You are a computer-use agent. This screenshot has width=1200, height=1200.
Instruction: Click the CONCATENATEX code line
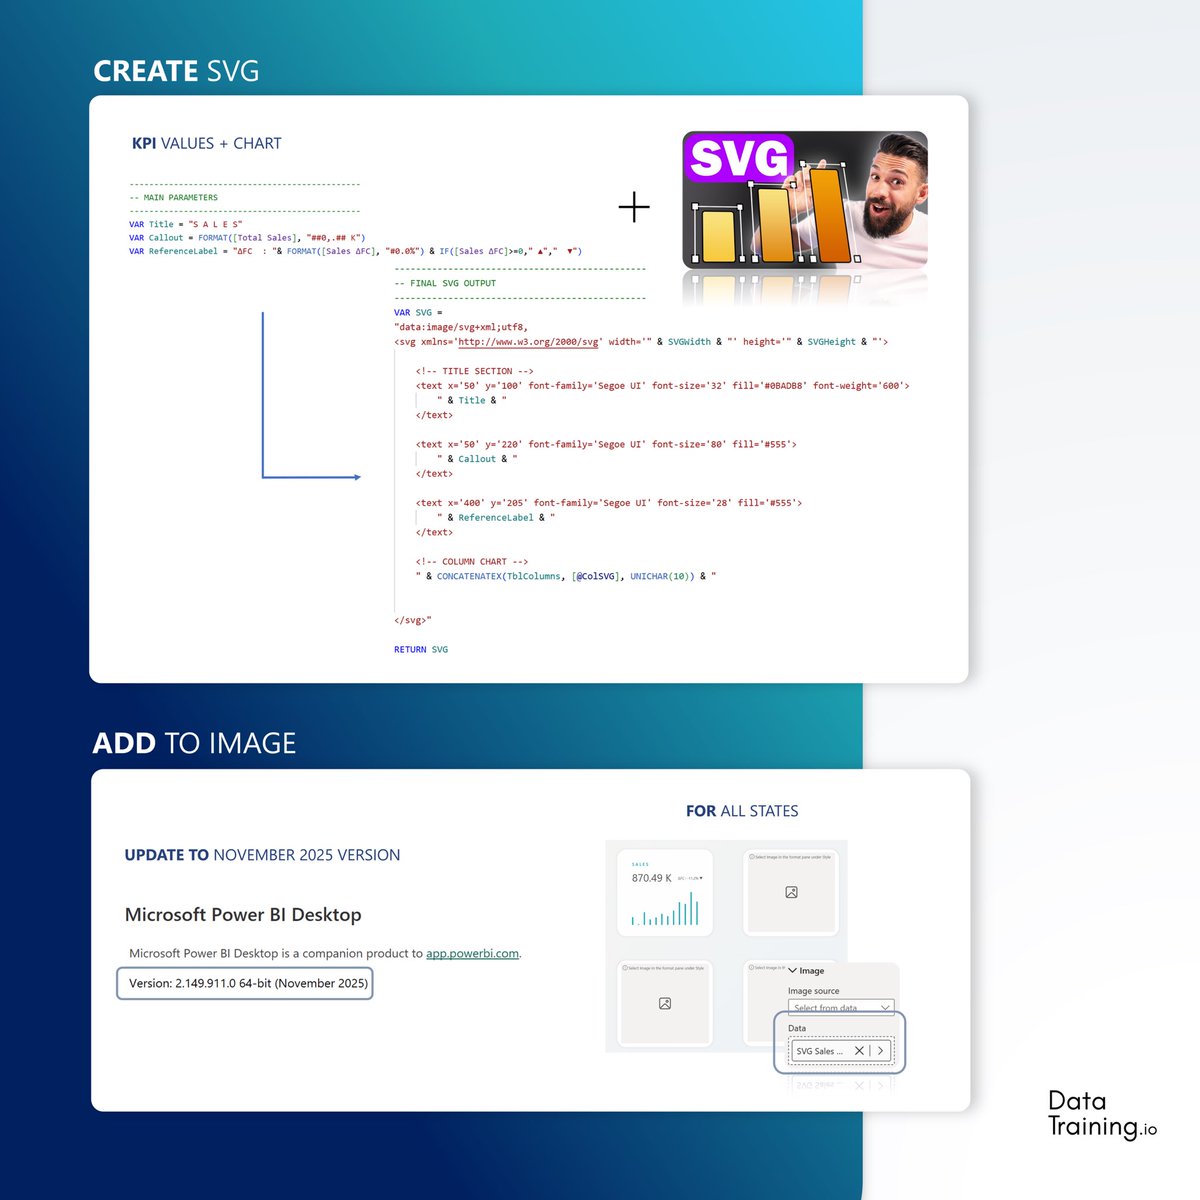pos(566,577)
